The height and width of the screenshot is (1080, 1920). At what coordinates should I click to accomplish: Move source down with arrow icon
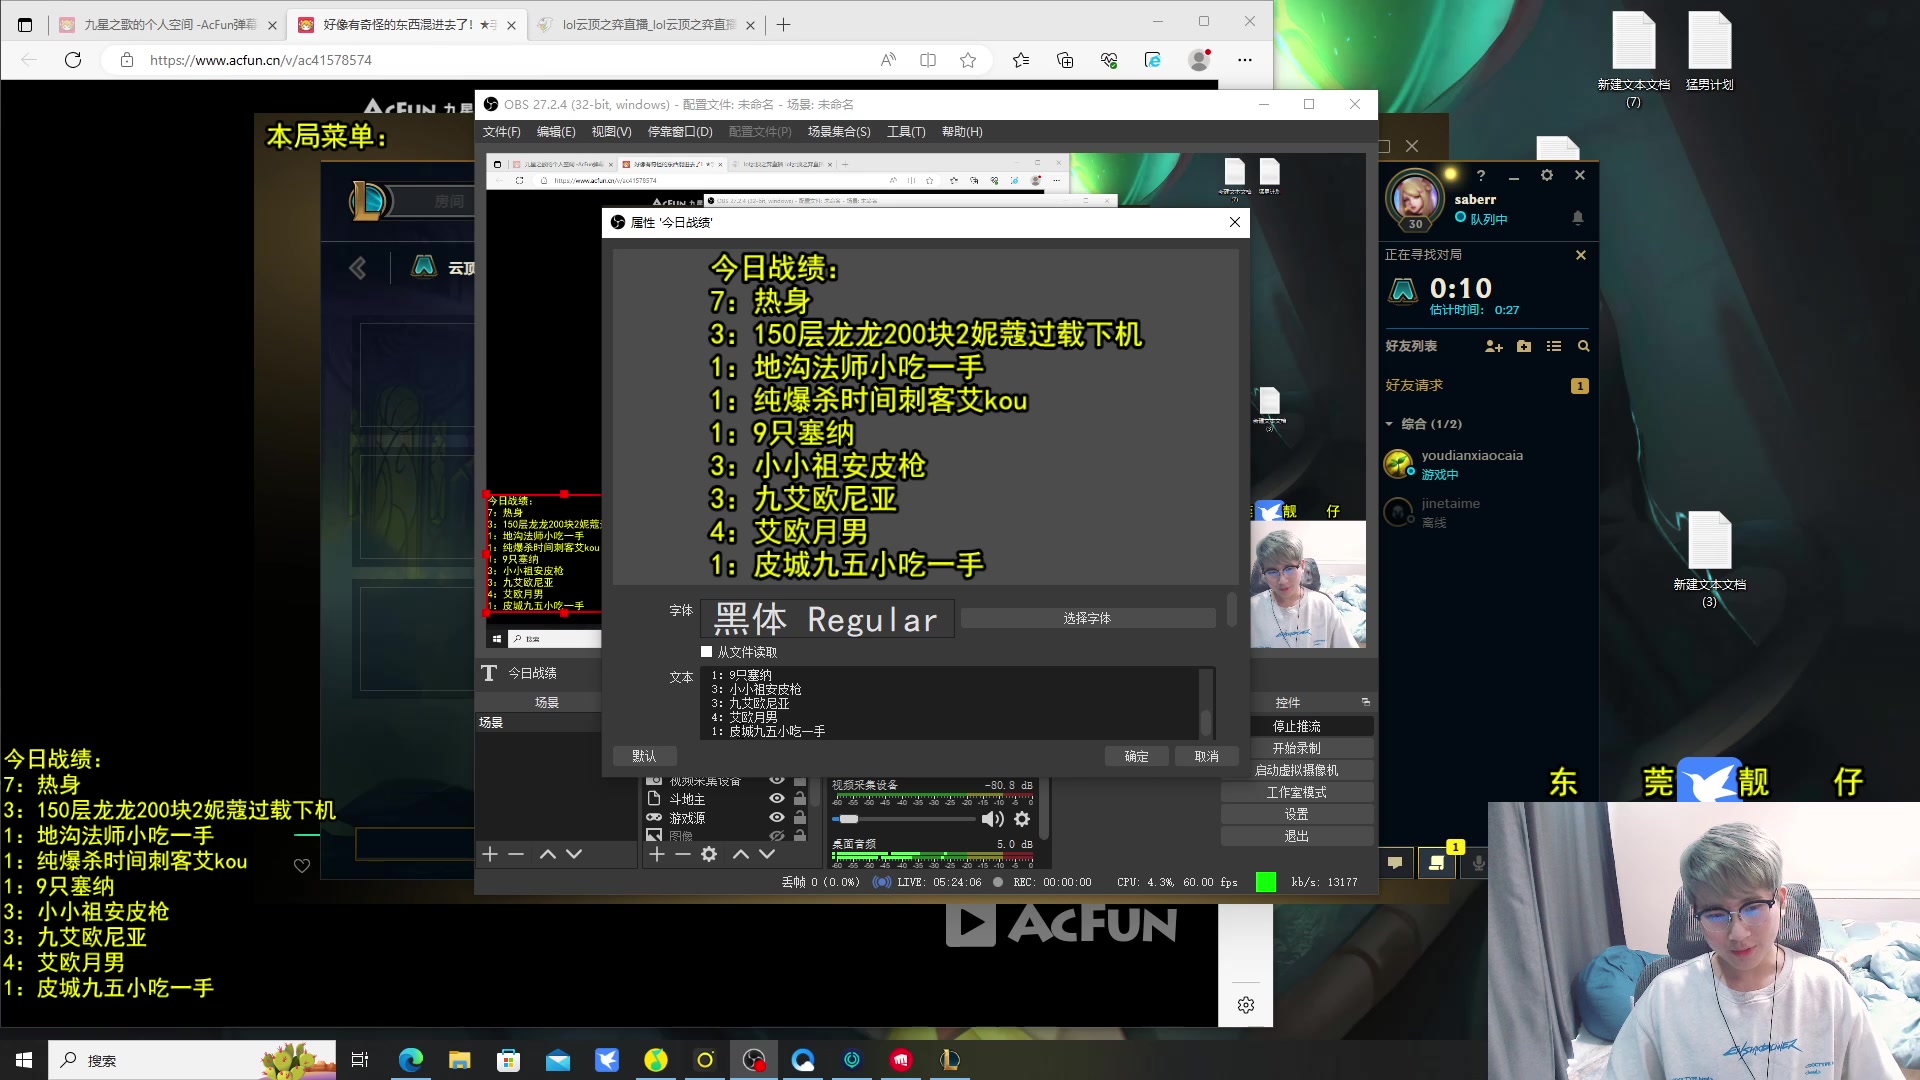pyautogui.click(x=767, y=854)
